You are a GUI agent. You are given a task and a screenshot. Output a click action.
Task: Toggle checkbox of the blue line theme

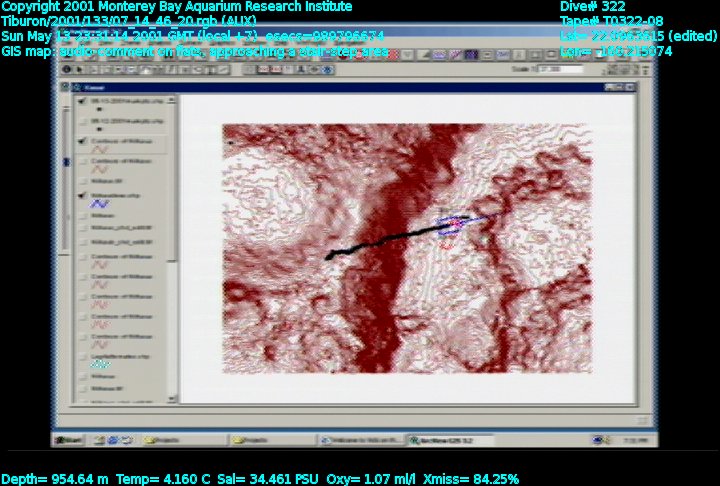point(81,195)
